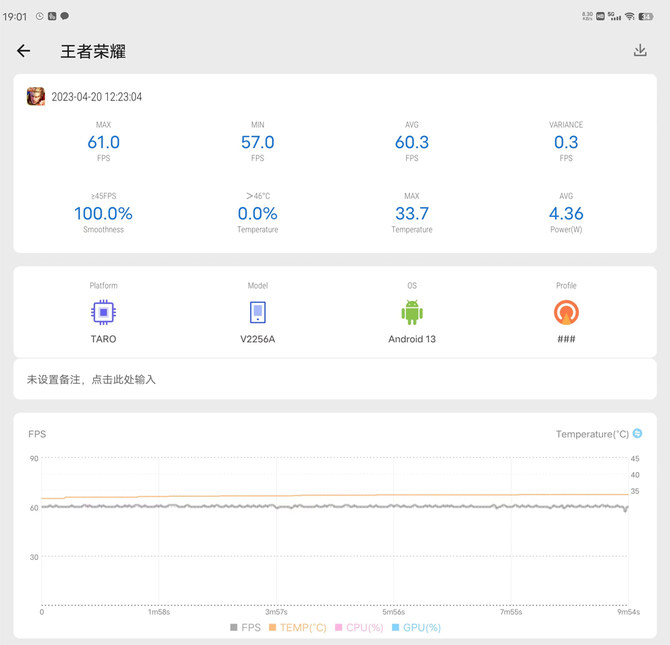Select the MAX 61.0 FPS value
This screenshot has height=645, width=670.
click(103, 142)
